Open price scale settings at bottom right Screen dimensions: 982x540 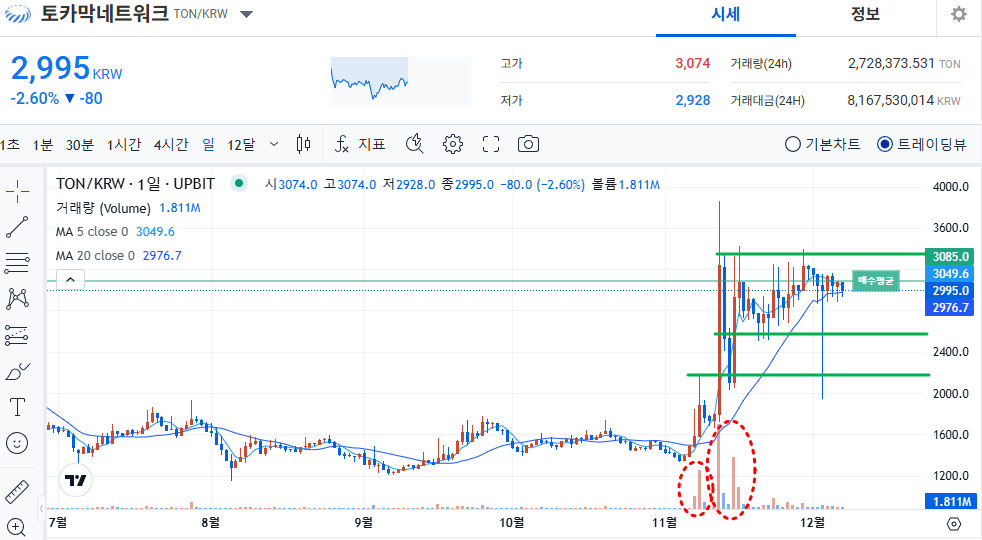tap(954, 524)
